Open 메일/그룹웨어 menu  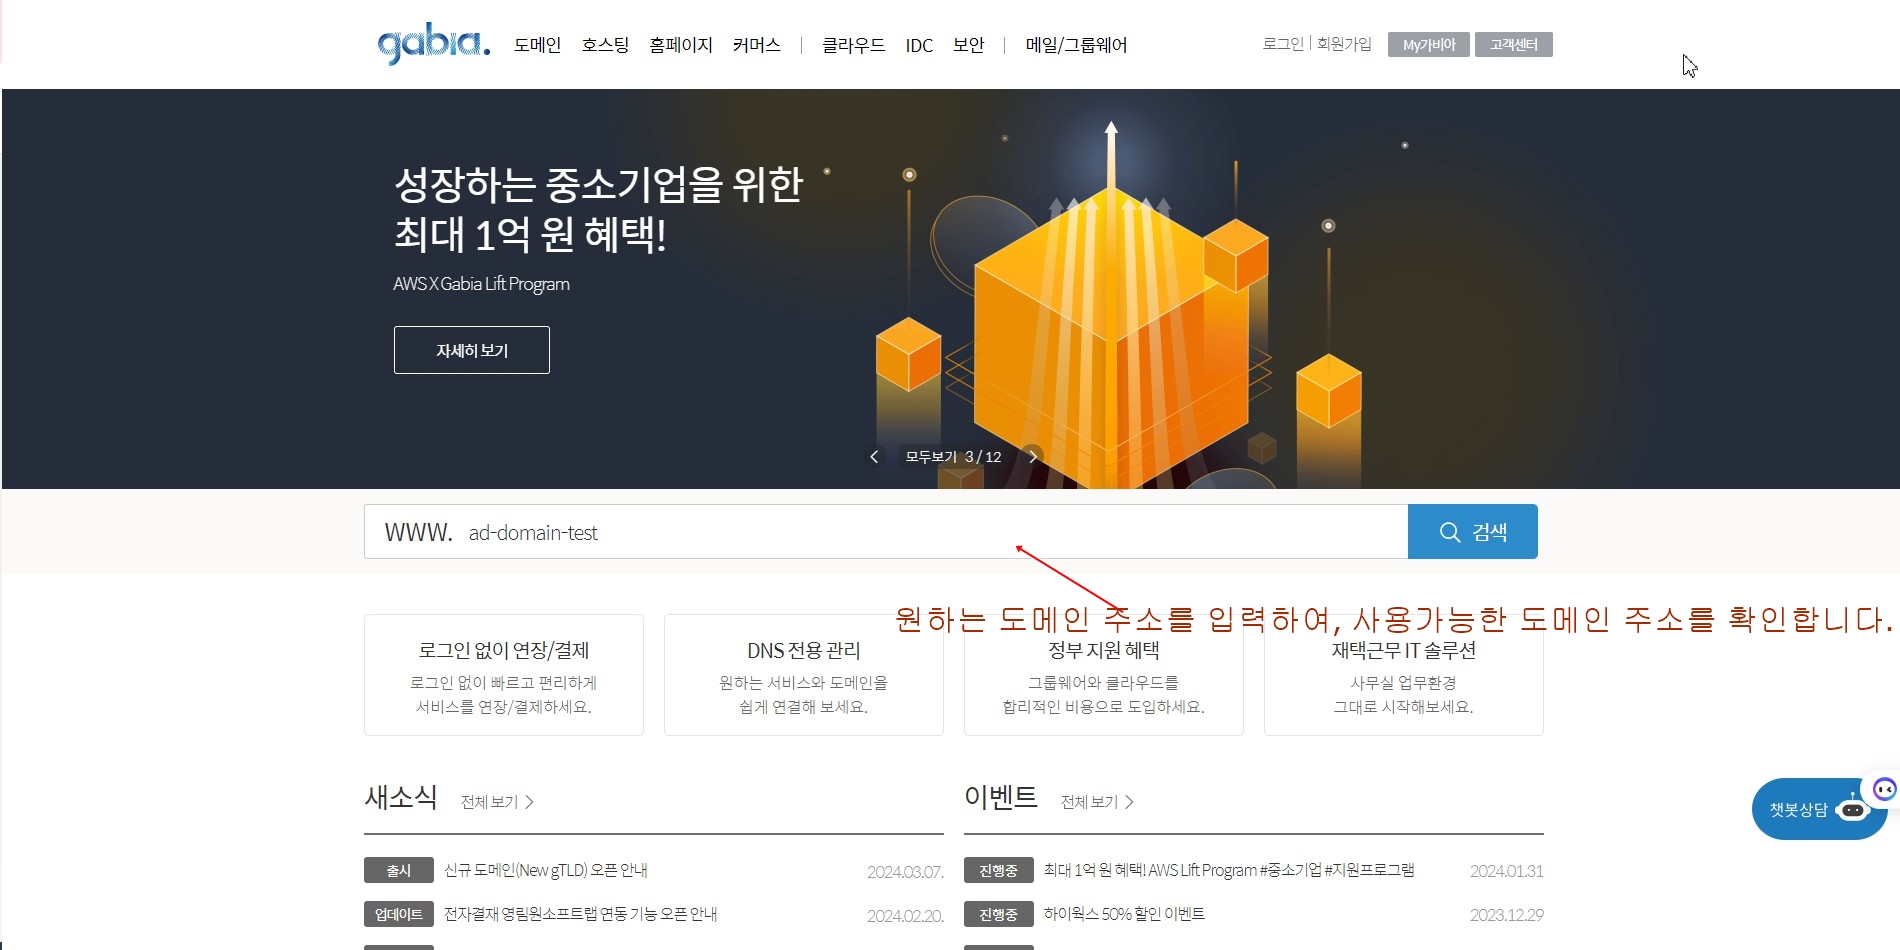[x=1076, y=45]
